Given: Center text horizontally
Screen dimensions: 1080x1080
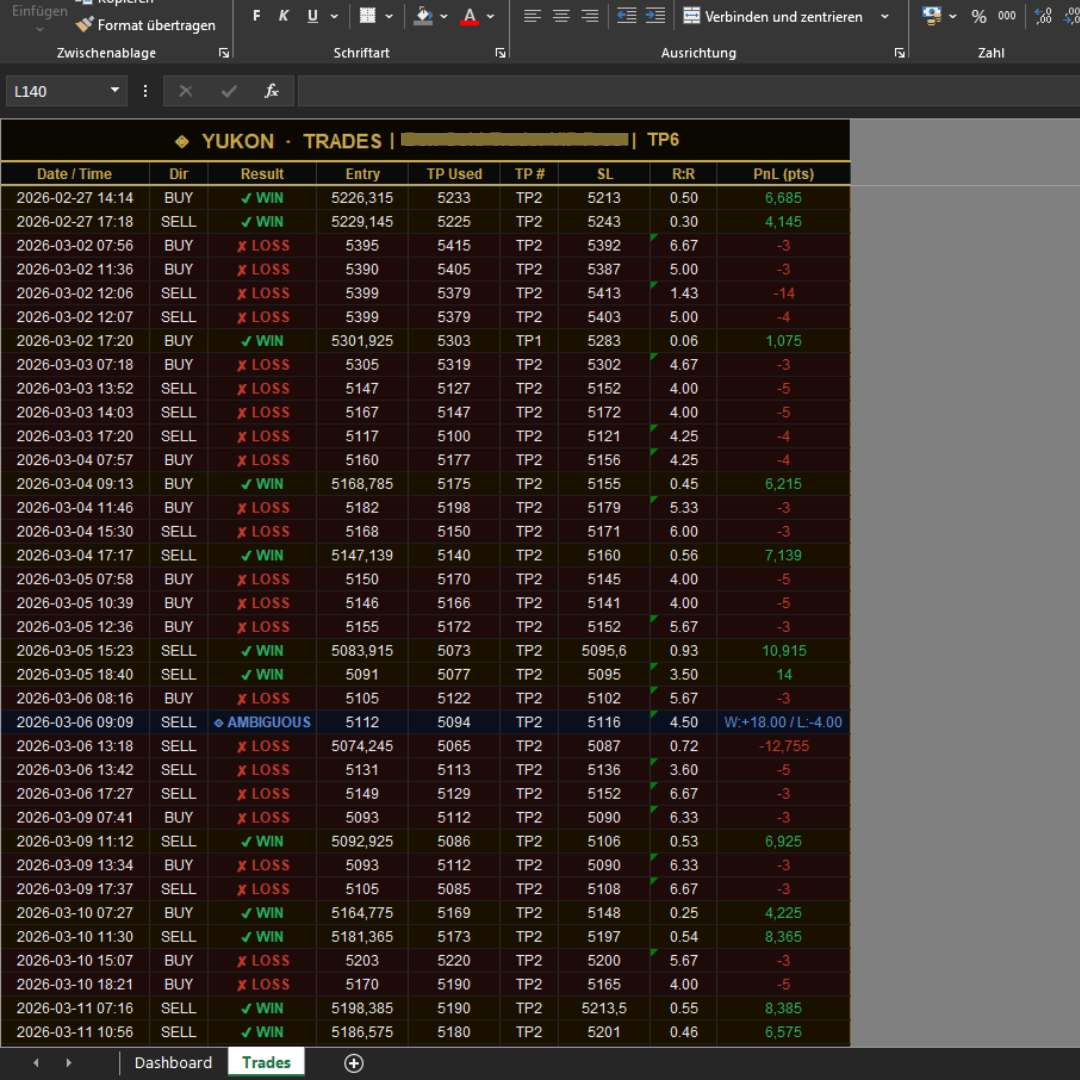Looking at the screenshot, I should pyautogui.click(x=561, y=16).
